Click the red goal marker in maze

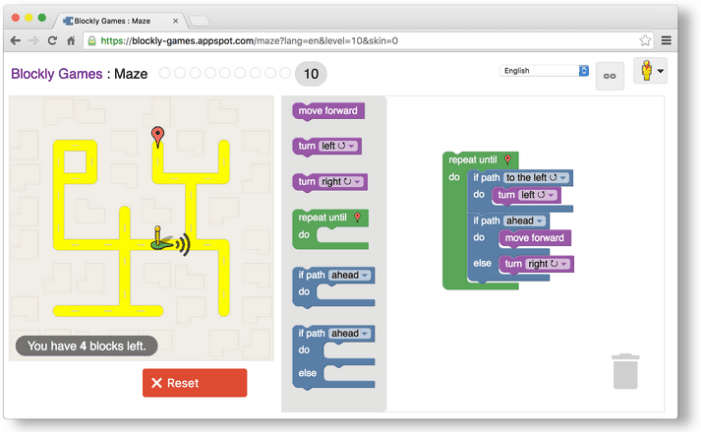coord(157,136)
